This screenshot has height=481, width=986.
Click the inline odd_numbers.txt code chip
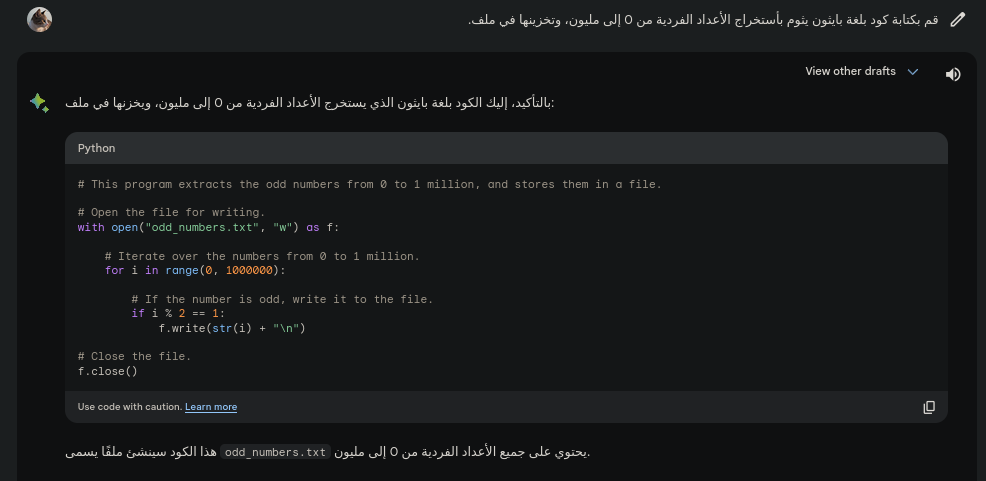[x=275, y=452]
